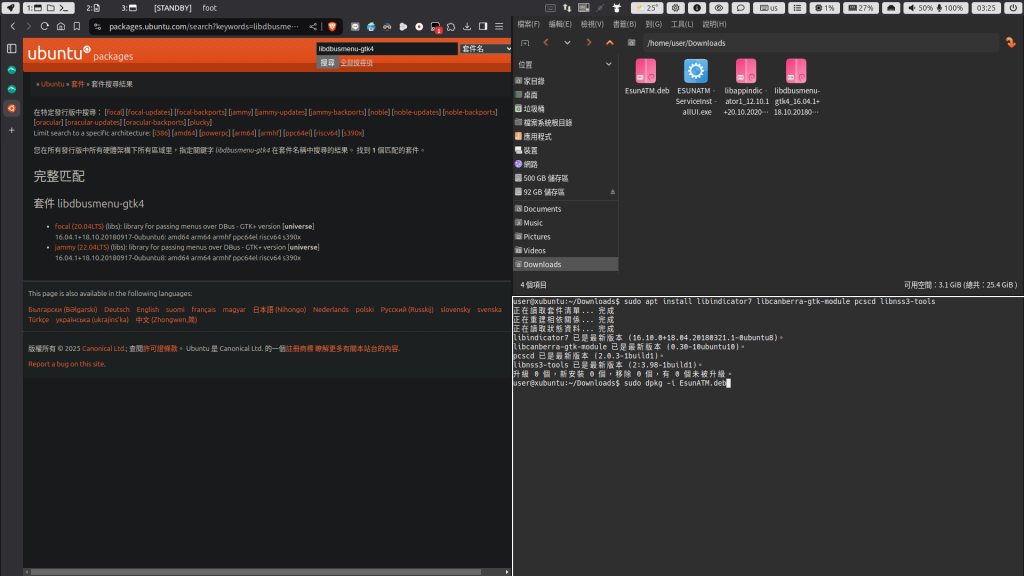Bookmark the current page
The width and height of the screenshot is (1024, 576).
(77, 27)
